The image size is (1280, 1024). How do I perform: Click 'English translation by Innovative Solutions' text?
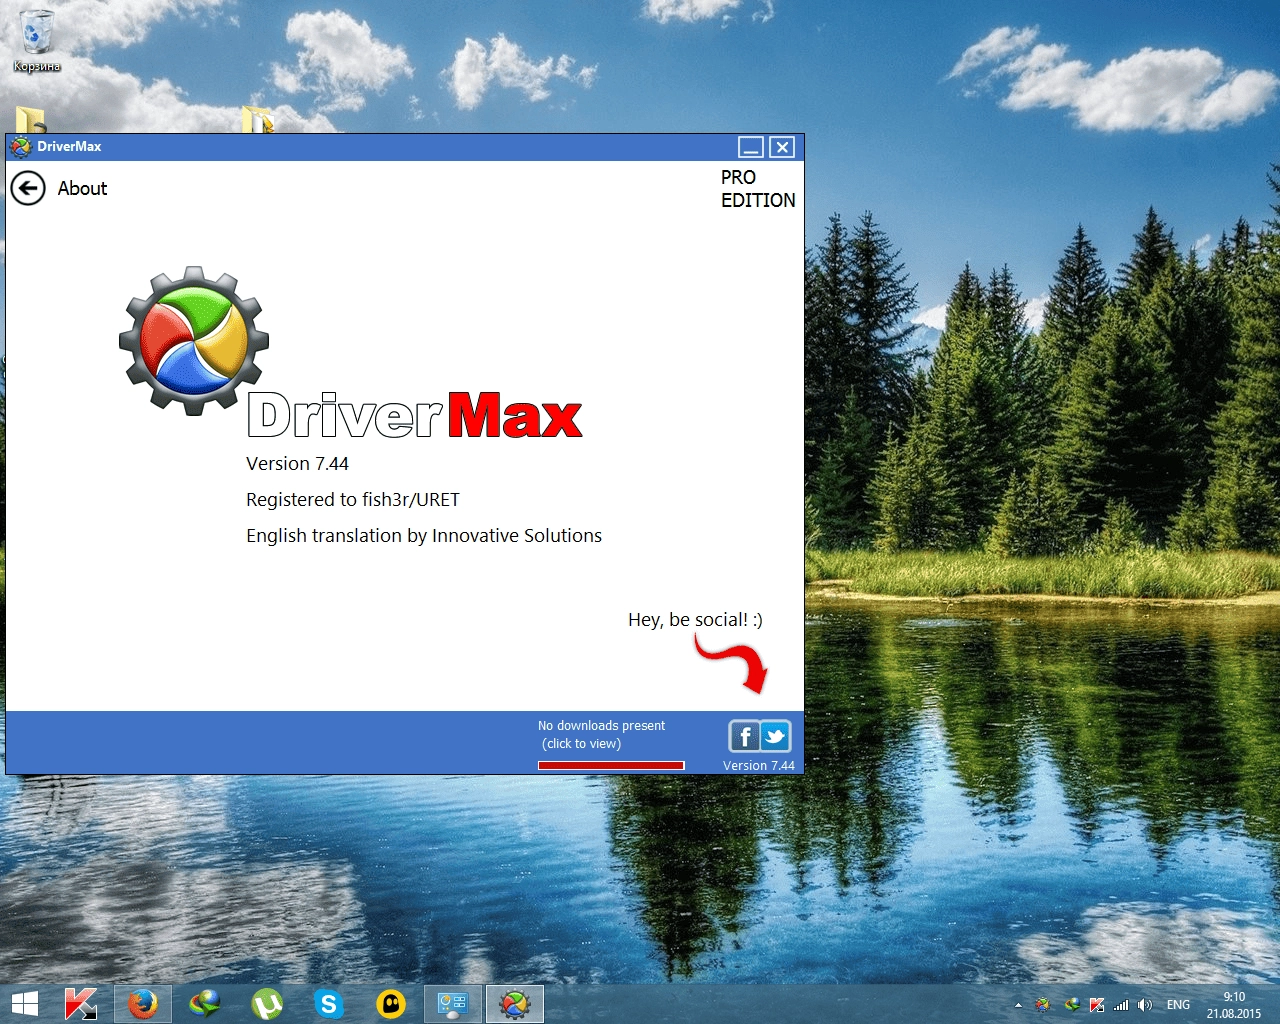pyautogui.click(x=424, y=536)
